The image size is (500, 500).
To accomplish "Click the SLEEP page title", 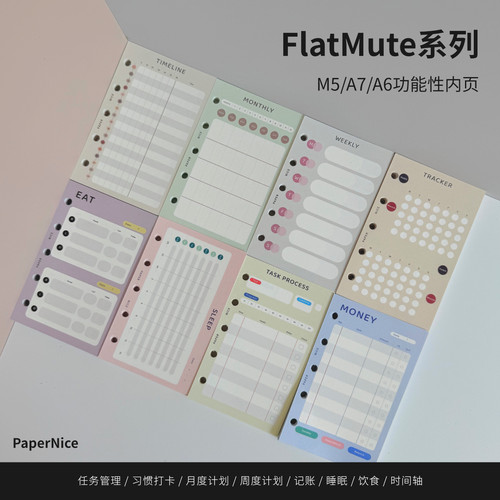I will pos(211,320).
